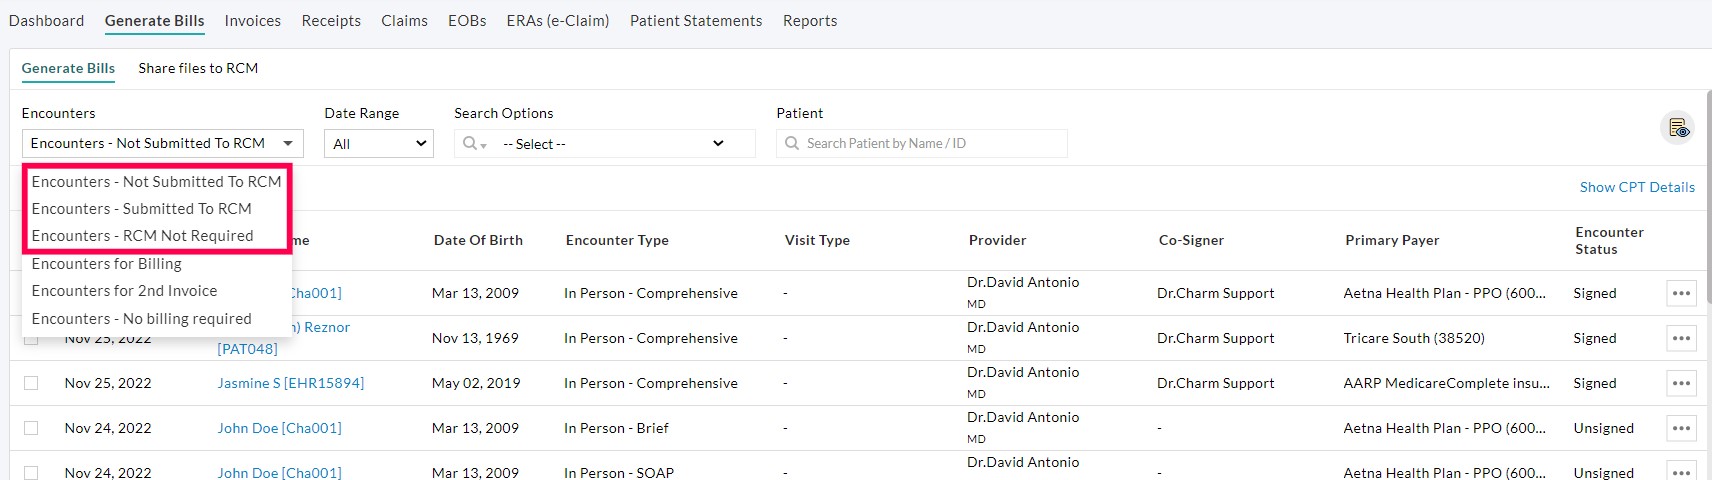Screen dimensions: 1712x480
Task: Open patient link Jasmine S [EHR15894]
Action: pyautogui.click(x=290, y=383)
